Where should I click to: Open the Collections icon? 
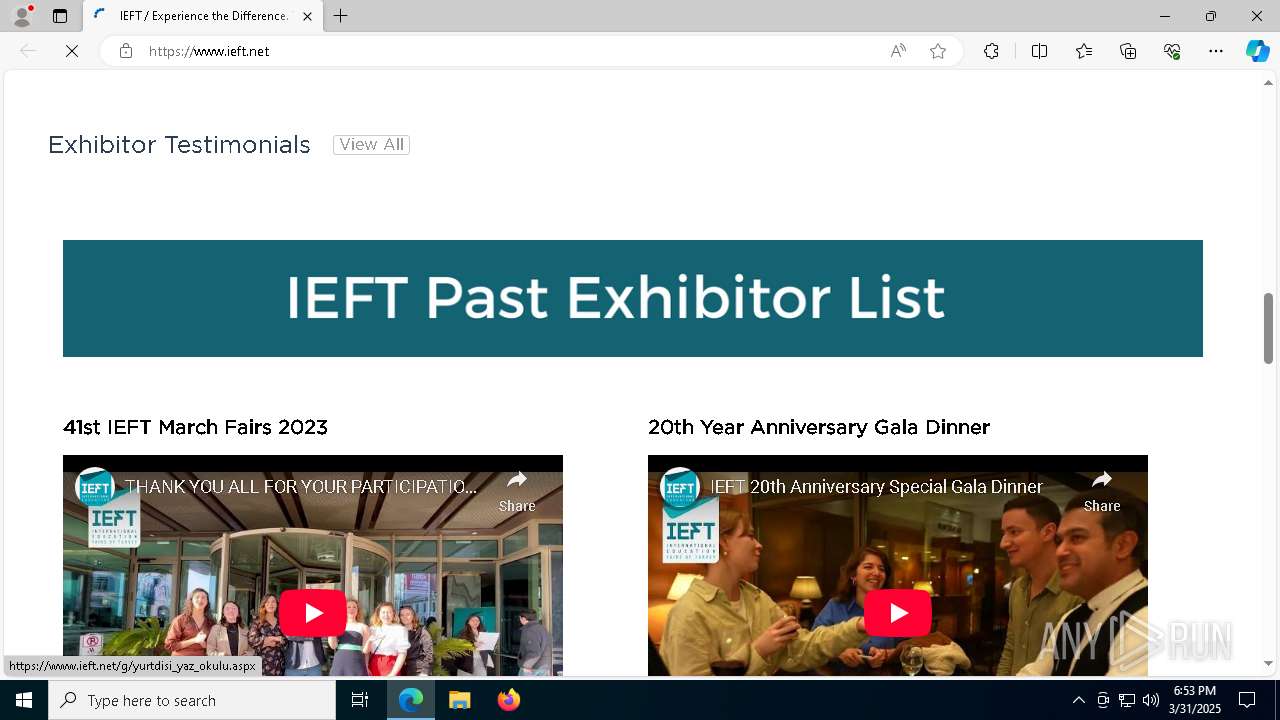pos(1128,51)
